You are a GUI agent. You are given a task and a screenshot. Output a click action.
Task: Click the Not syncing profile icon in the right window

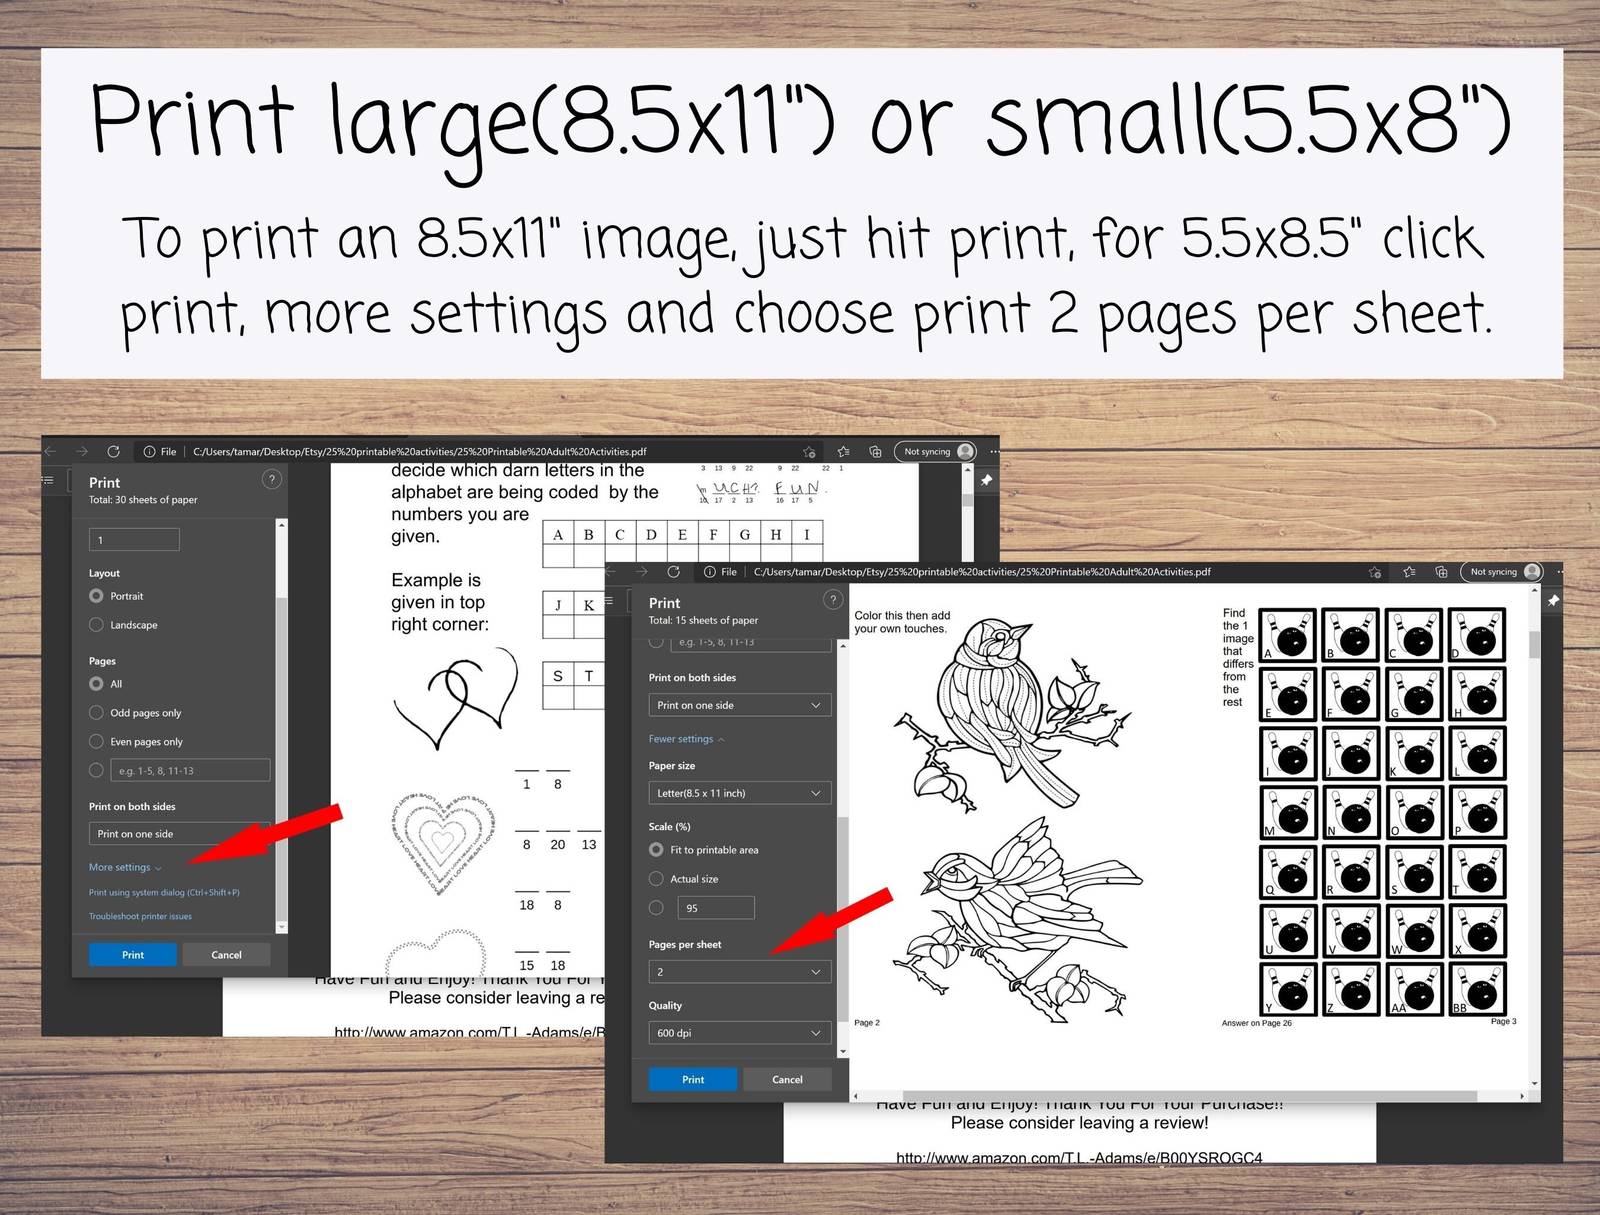point(1532,572)
